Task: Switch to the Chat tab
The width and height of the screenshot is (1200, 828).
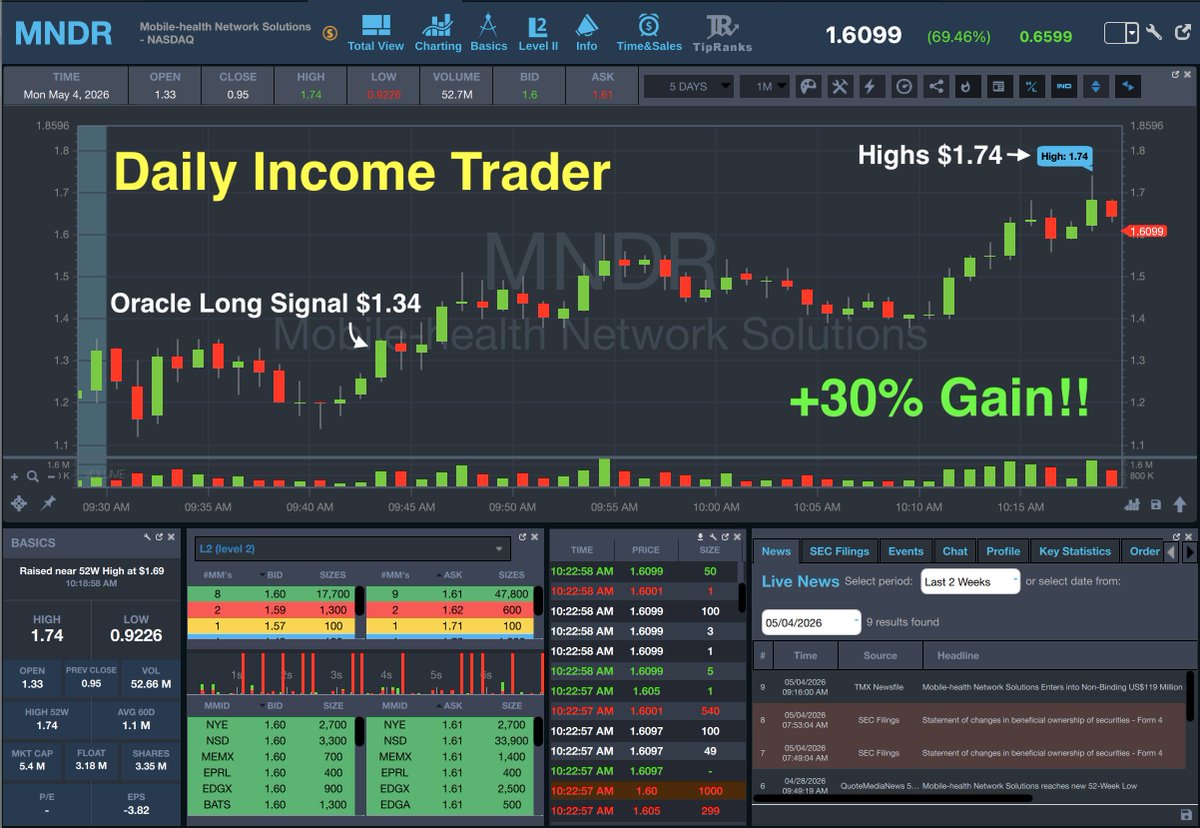Action: [x=955, y=551]
